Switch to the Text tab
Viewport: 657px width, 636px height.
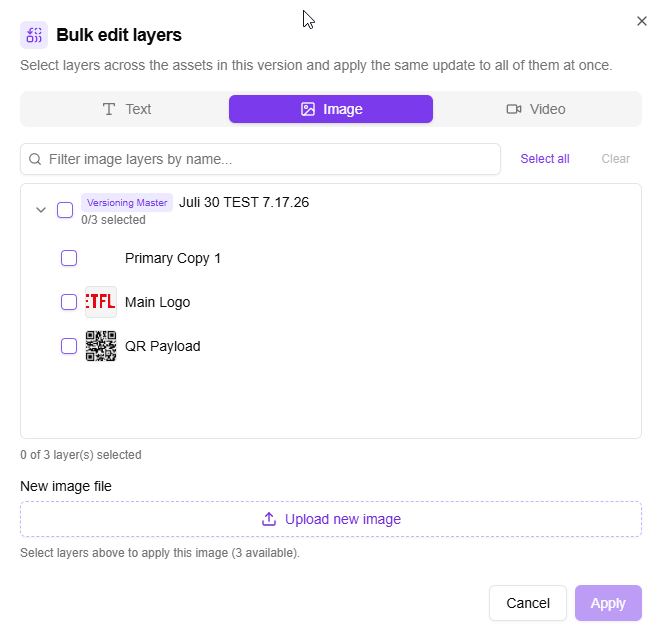click(127, 109)
